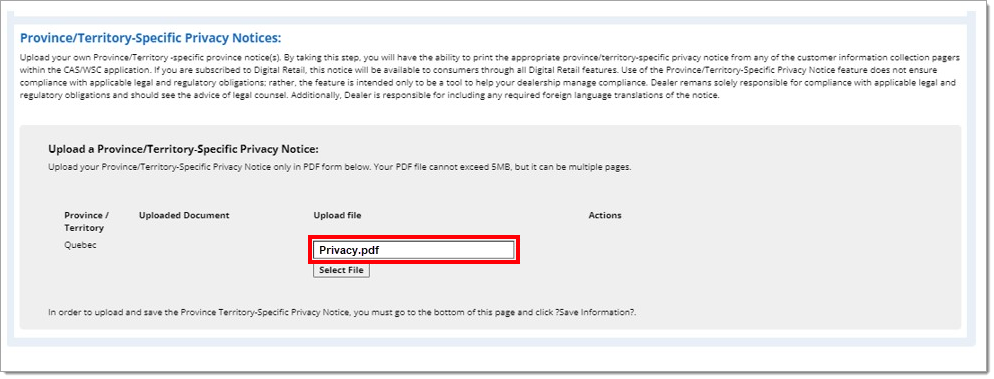Click the Save Information reminder note
This screenshot has width=994, height=379.
coord(342,312)
